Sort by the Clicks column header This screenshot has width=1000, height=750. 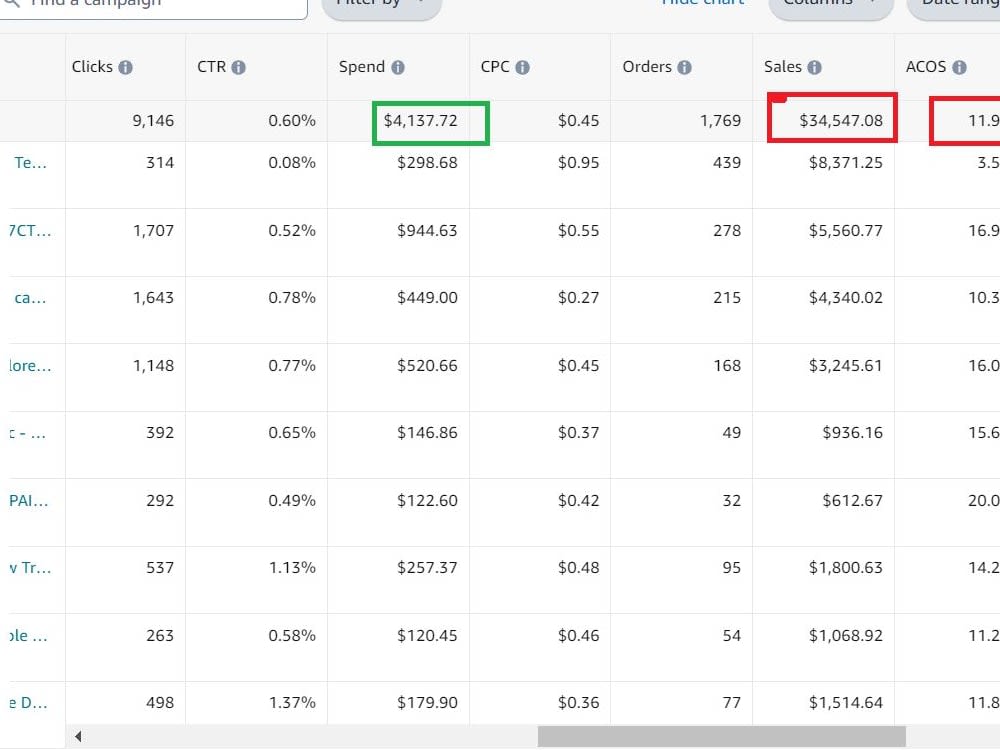coord(92,67)
